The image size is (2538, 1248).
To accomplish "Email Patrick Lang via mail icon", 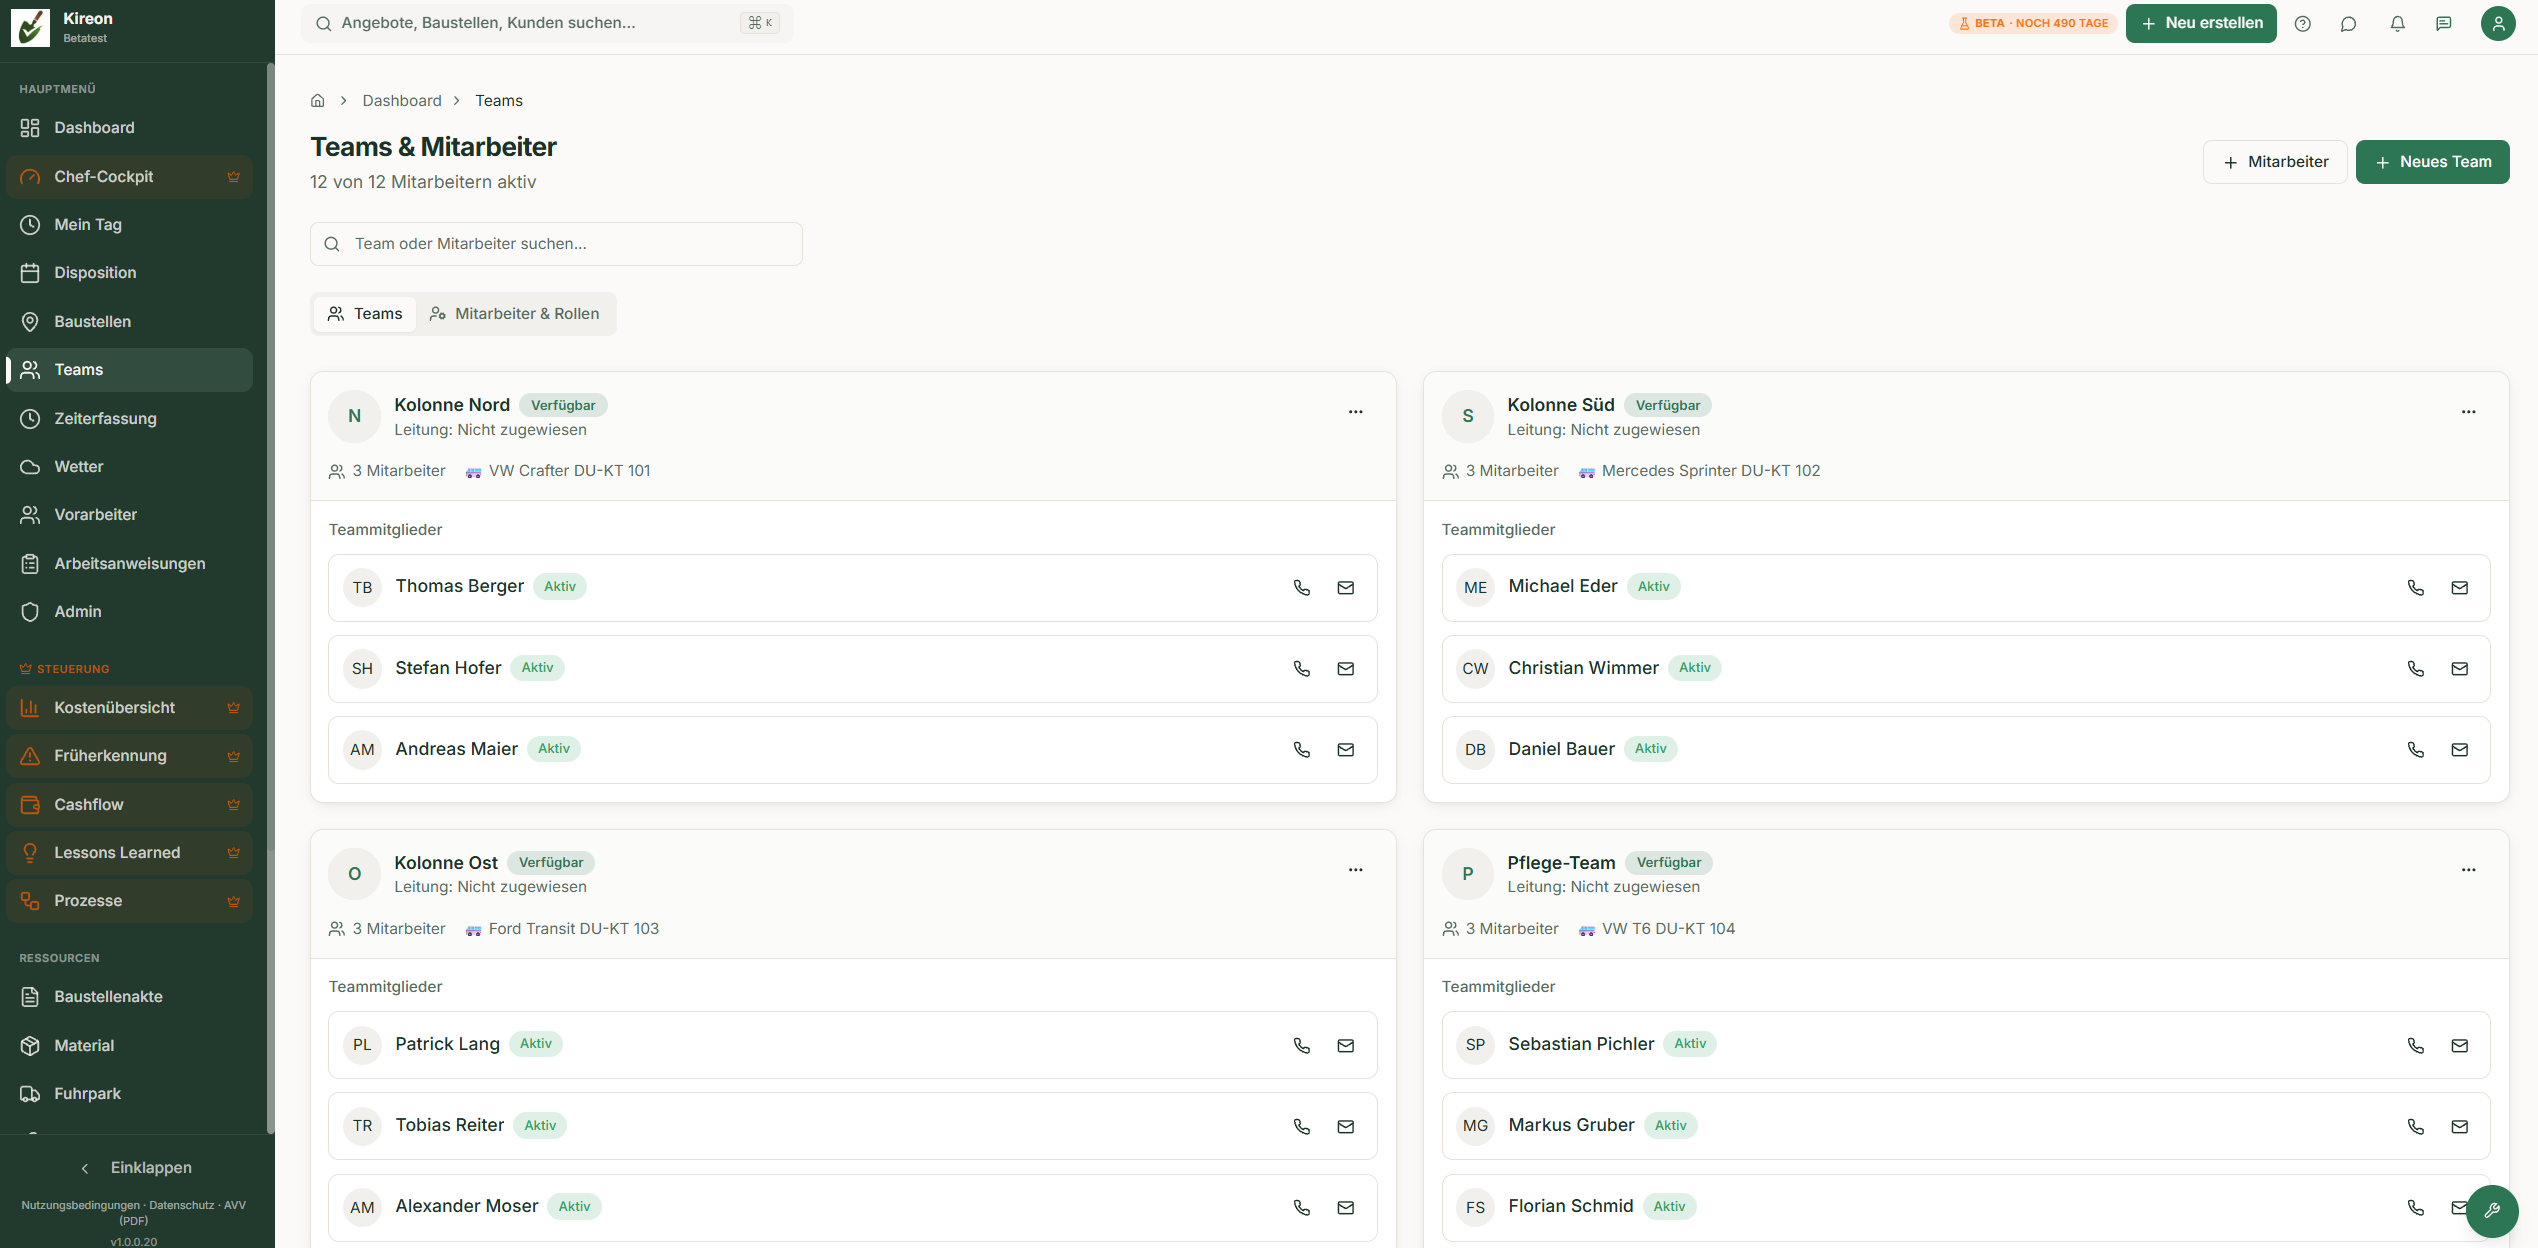I will [1345, 1046].
